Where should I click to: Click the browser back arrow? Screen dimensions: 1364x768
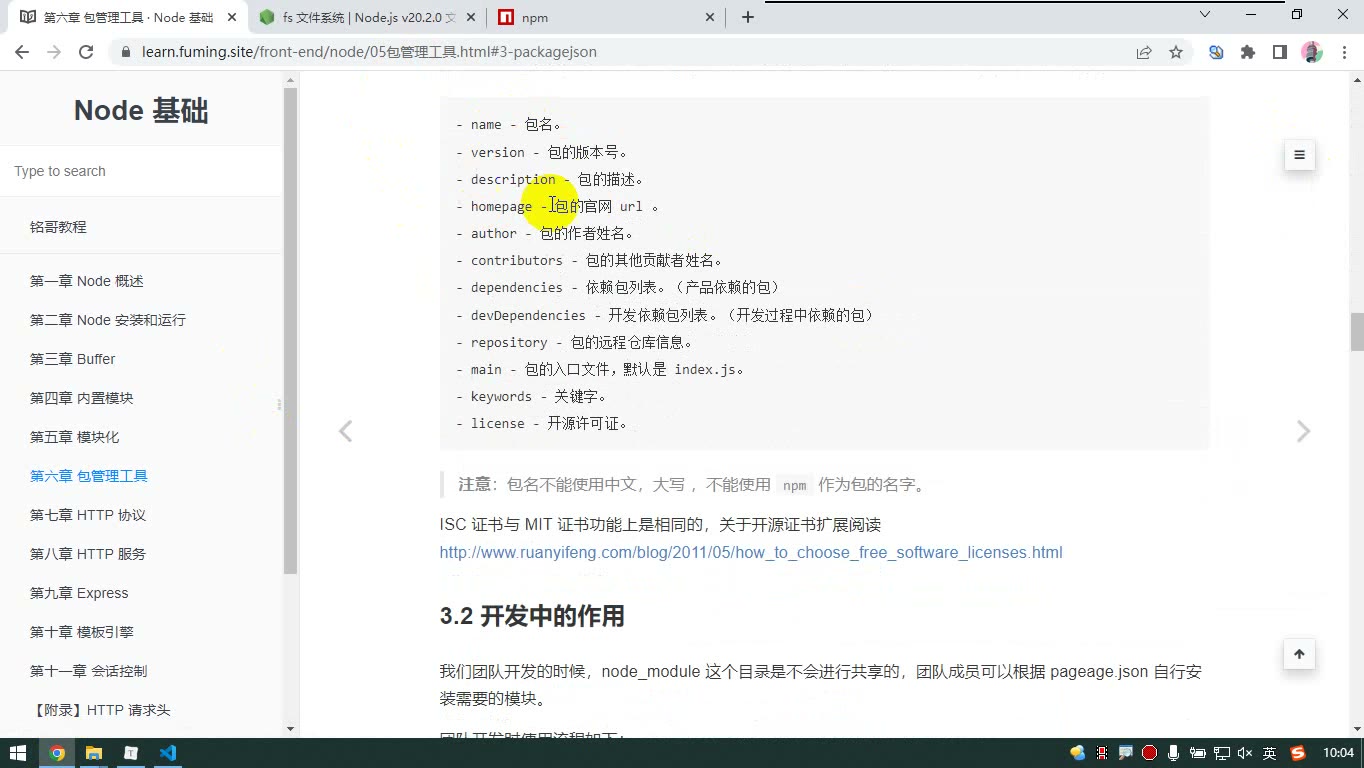point(23,52)
